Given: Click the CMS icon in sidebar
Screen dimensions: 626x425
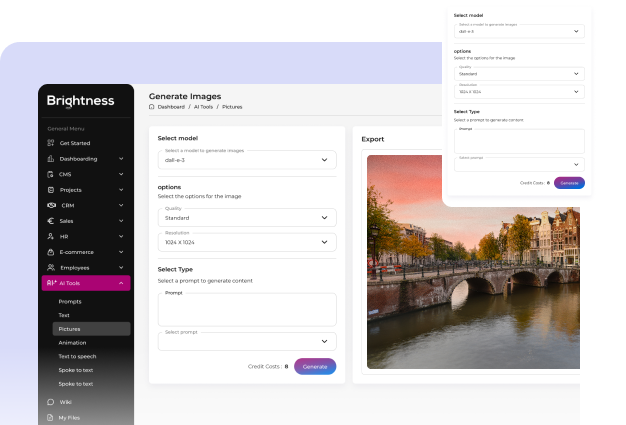Looking at the screenshot, I should point(51,174).
